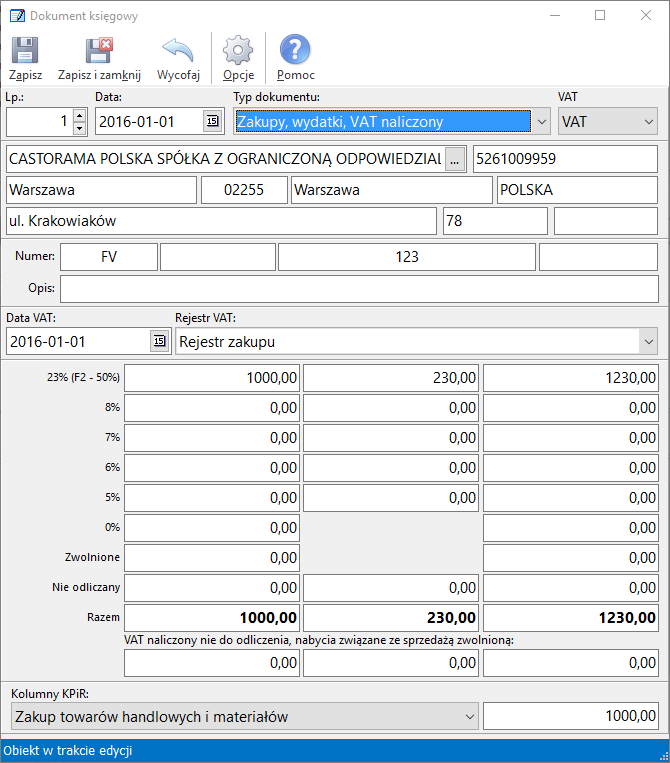Expand the Typ dokumentu dropdown
The height and width of the screenshot is (763, 670).
point(541,122)
